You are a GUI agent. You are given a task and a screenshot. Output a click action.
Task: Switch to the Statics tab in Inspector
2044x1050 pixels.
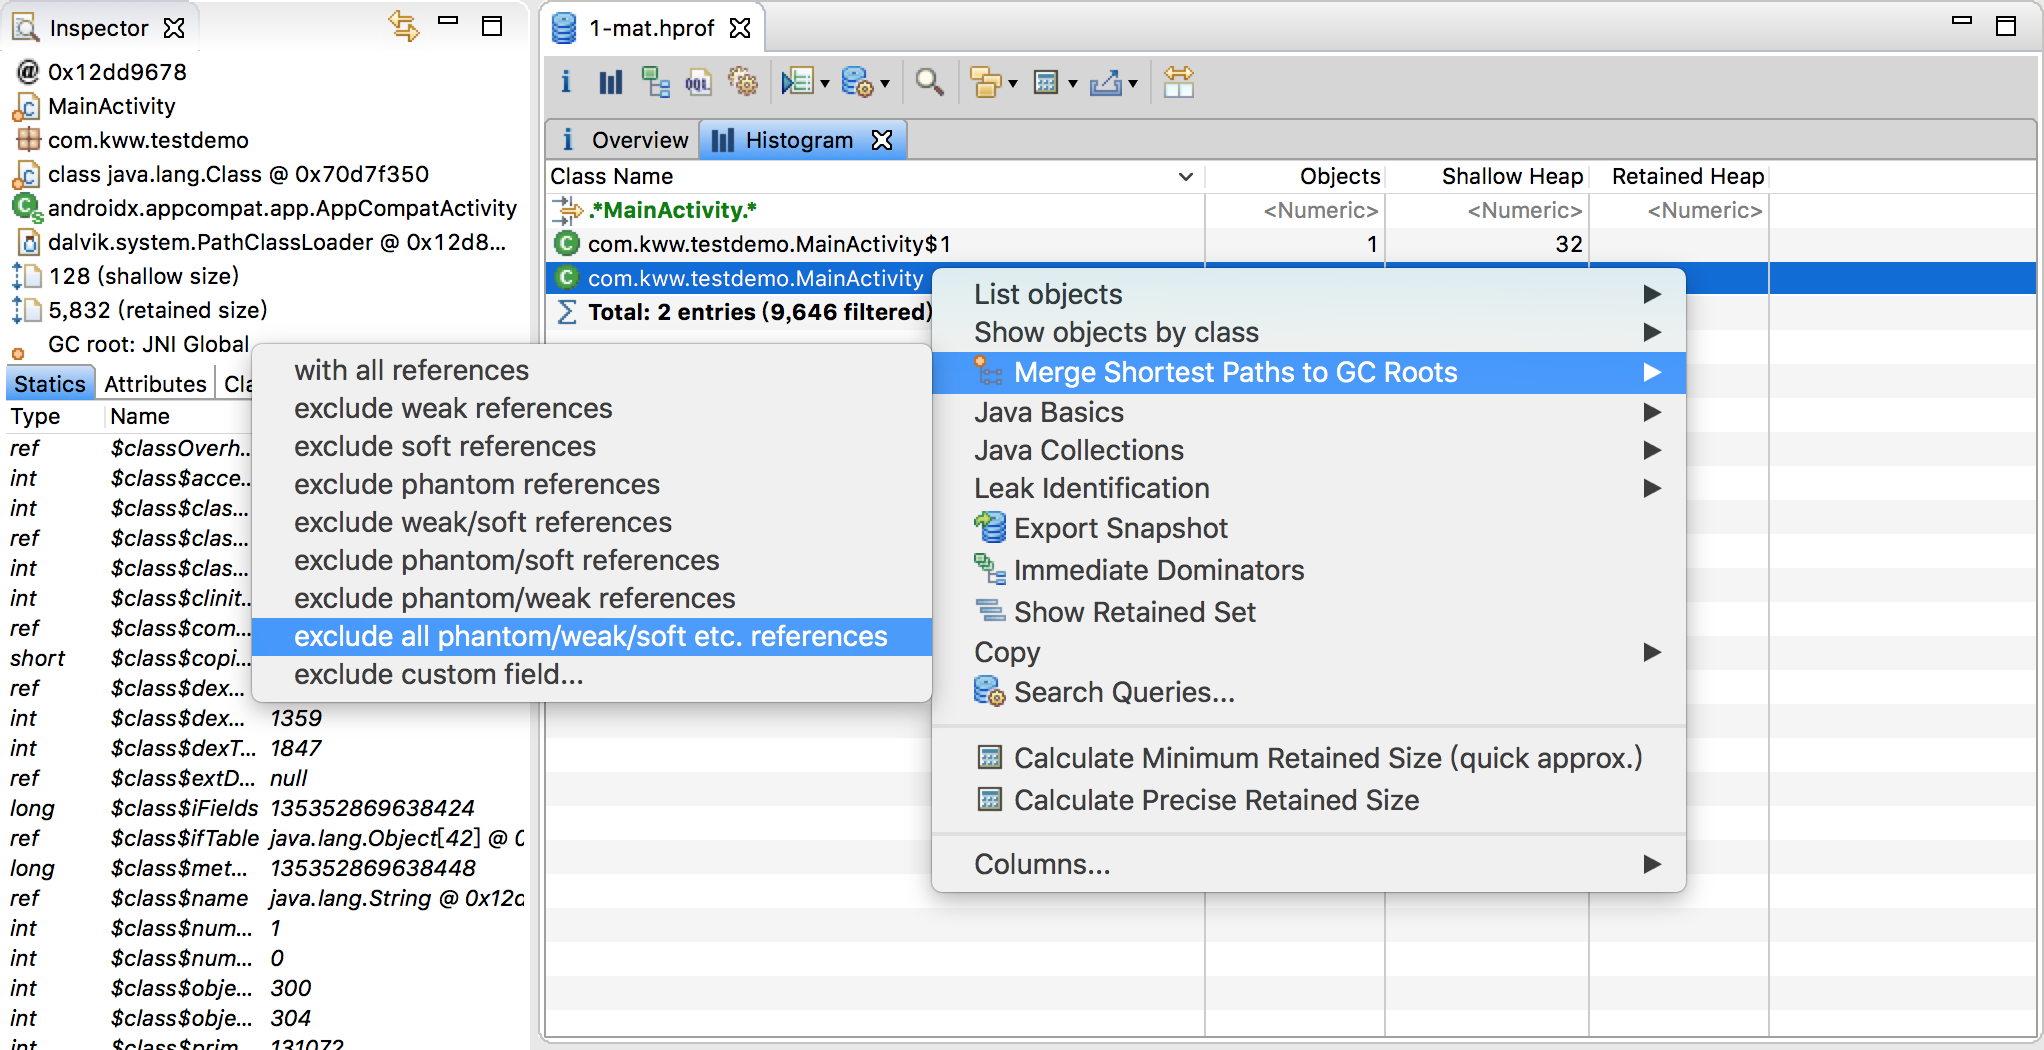click(50, 384)
